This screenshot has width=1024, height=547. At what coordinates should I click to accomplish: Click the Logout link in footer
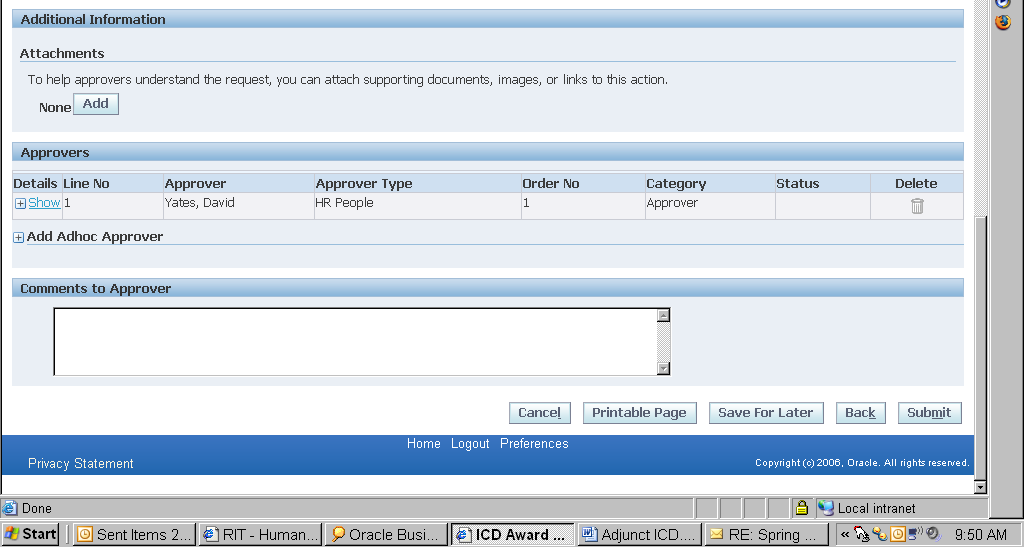click(x=470, y=444)
